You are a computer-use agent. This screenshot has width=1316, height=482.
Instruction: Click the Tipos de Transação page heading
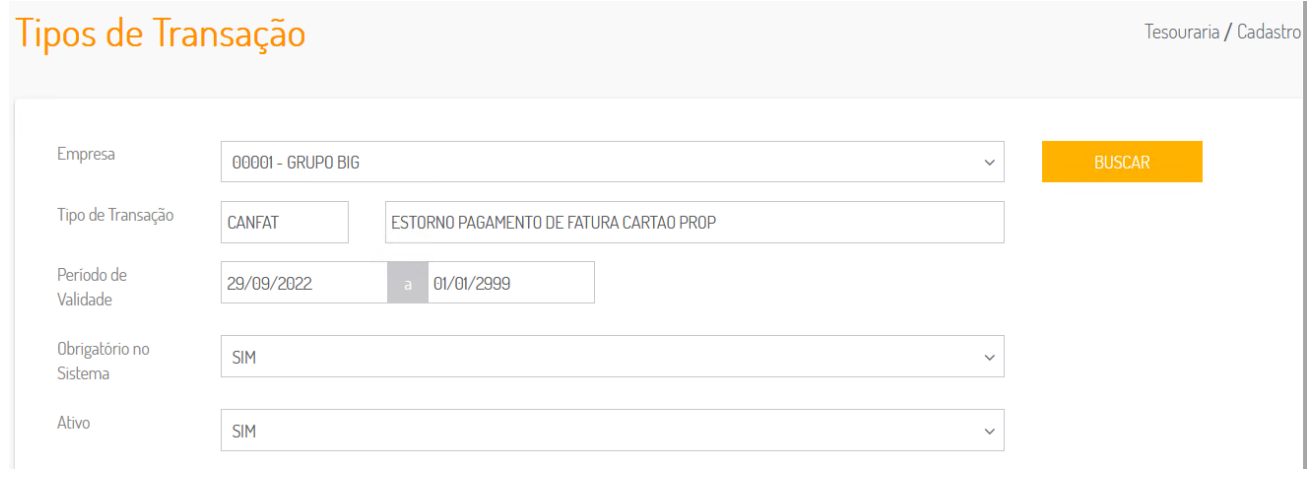162,34
